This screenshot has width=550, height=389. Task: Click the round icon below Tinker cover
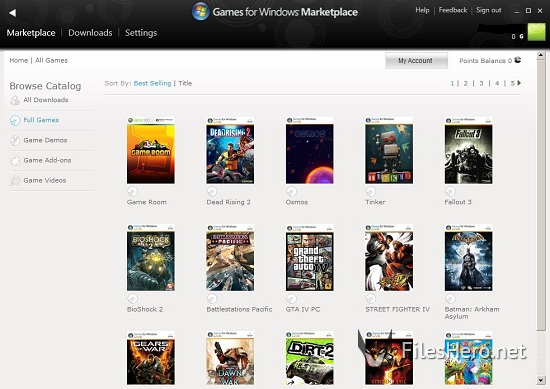point(371,192)
